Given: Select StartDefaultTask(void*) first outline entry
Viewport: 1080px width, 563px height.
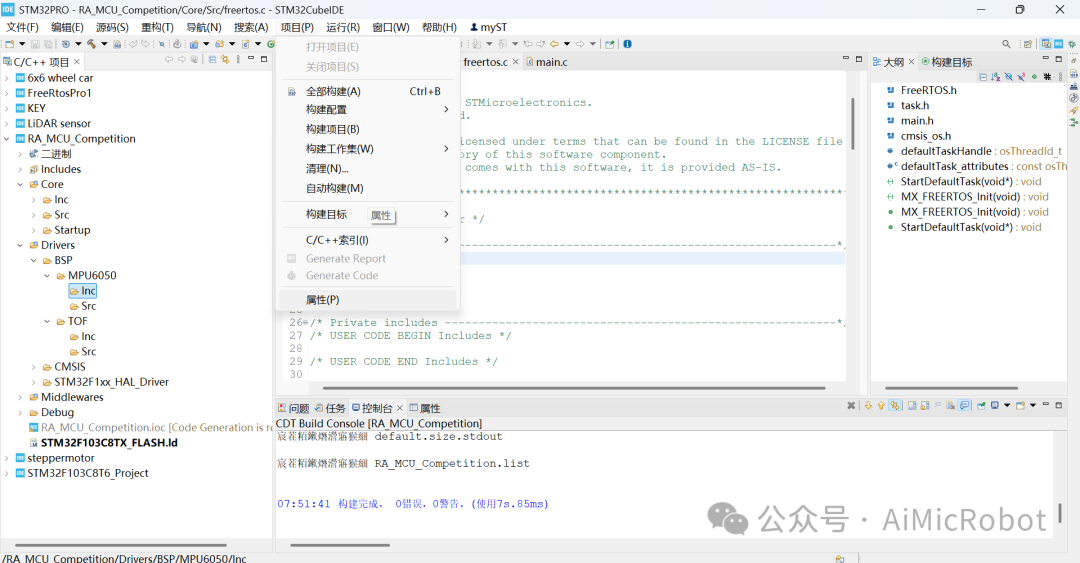Looking at the screenshot, I should pos(964,182).
